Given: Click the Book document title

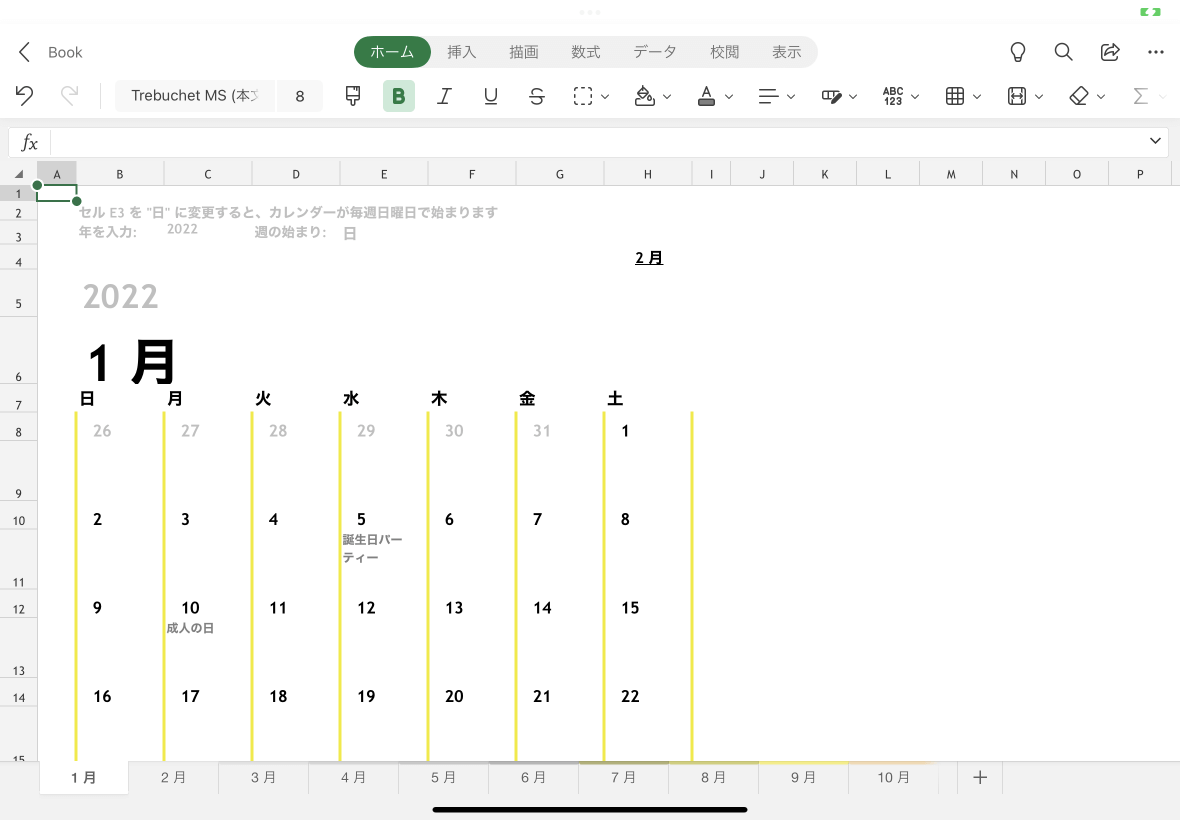Looking at the screenshot, I should pyautogui.click(x=65, y=52).
